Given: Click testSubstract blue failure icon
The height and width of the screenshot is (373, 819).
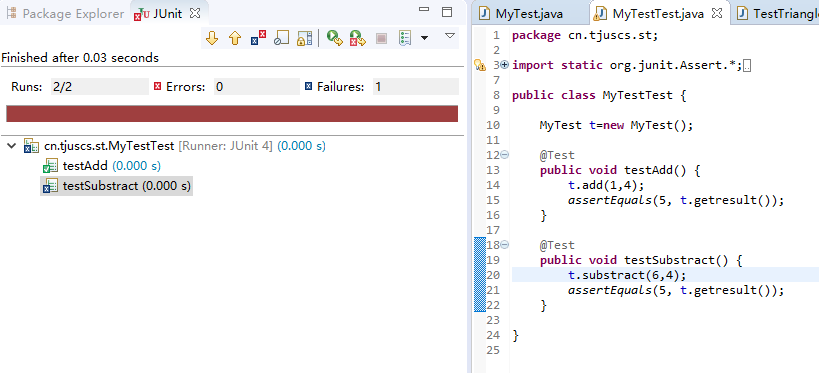Looking at the screenshot, I should tap(50, 186).
